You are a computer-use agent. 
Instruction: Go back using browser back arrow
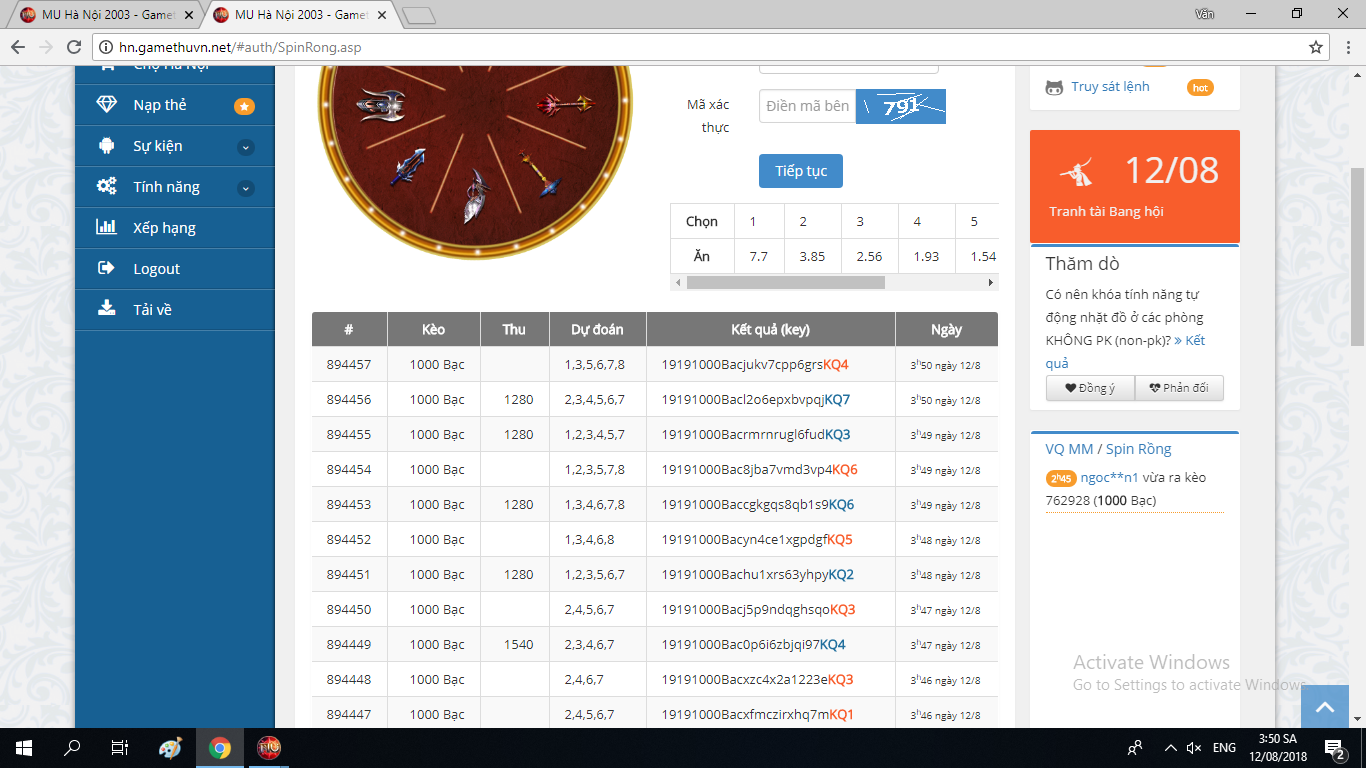[18, 47]
